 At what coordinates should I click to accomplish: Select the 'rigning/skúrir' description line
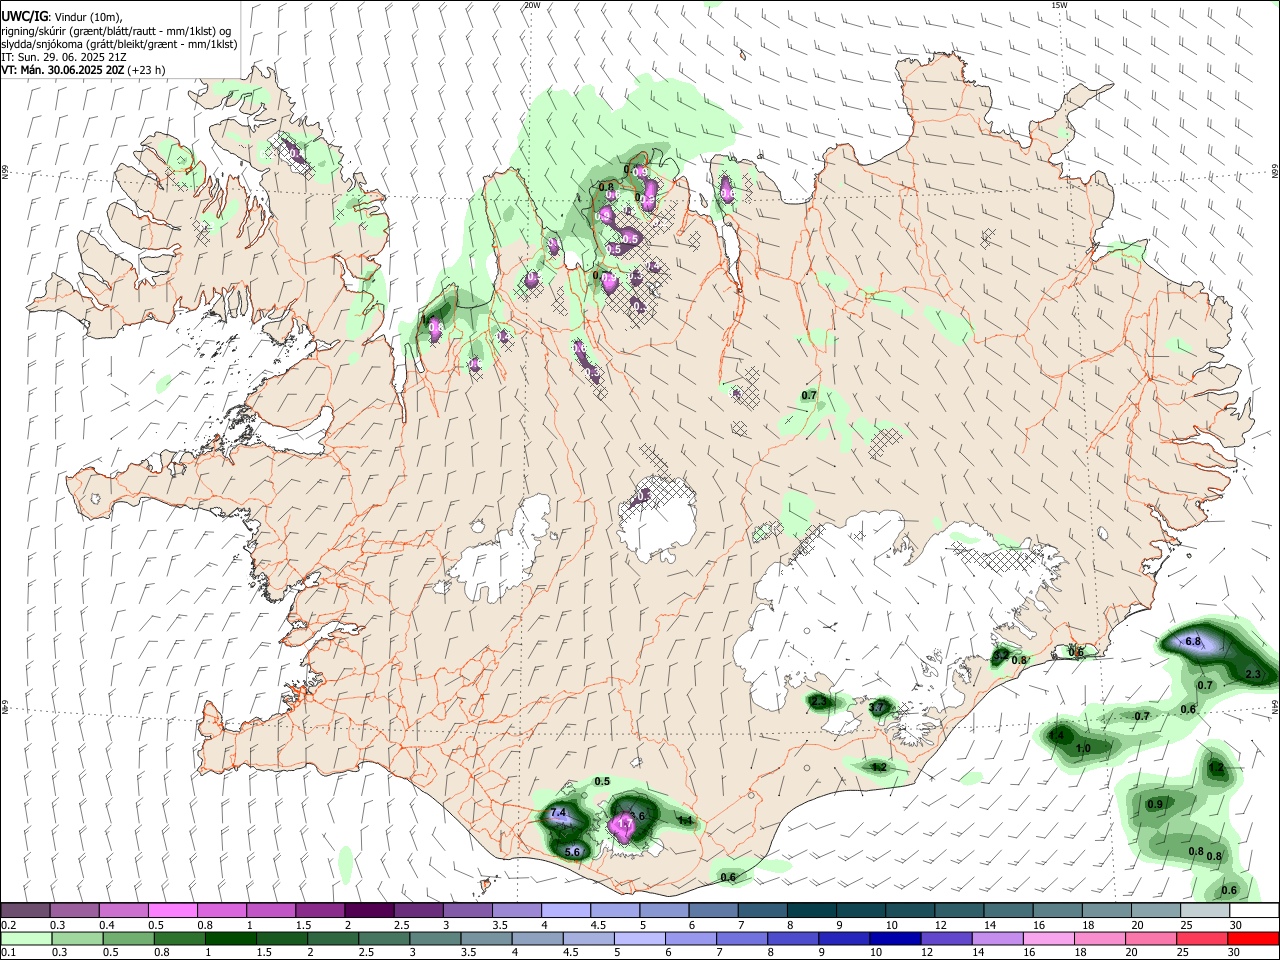[x=116, y=31]
